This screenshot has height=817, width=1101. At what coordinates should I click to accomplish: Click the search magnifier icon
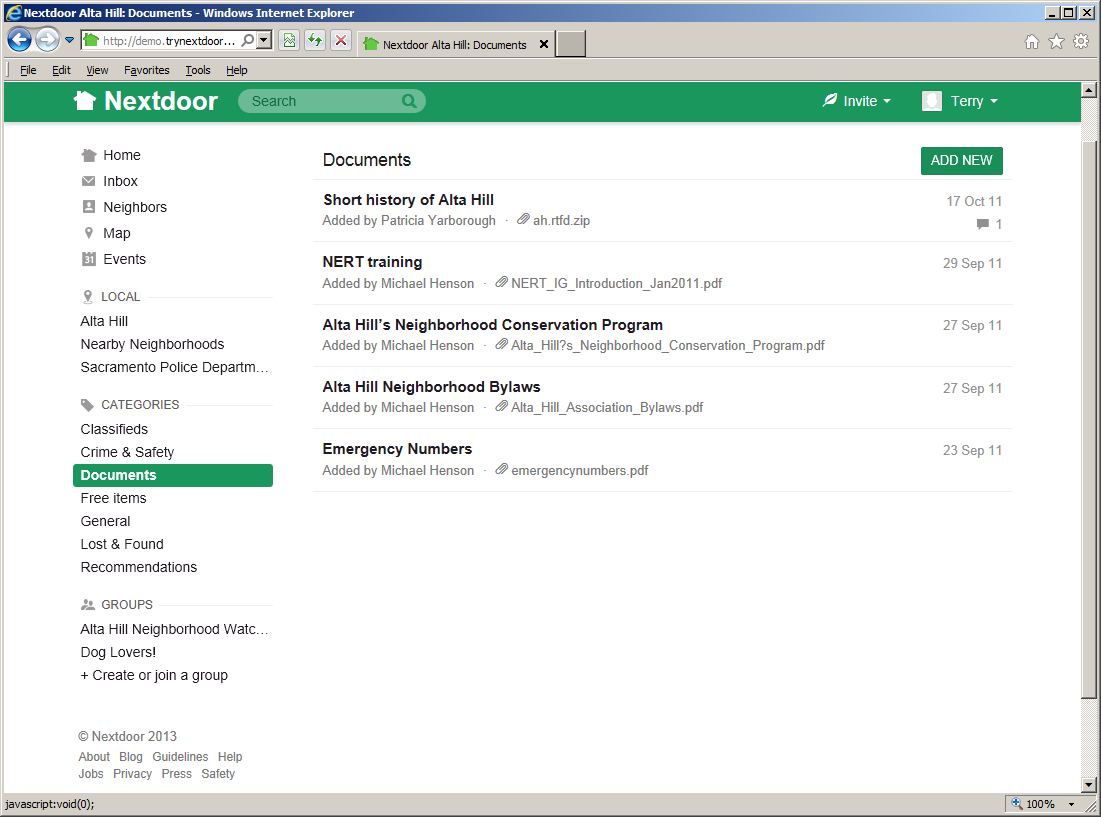(x=409, y=101)
